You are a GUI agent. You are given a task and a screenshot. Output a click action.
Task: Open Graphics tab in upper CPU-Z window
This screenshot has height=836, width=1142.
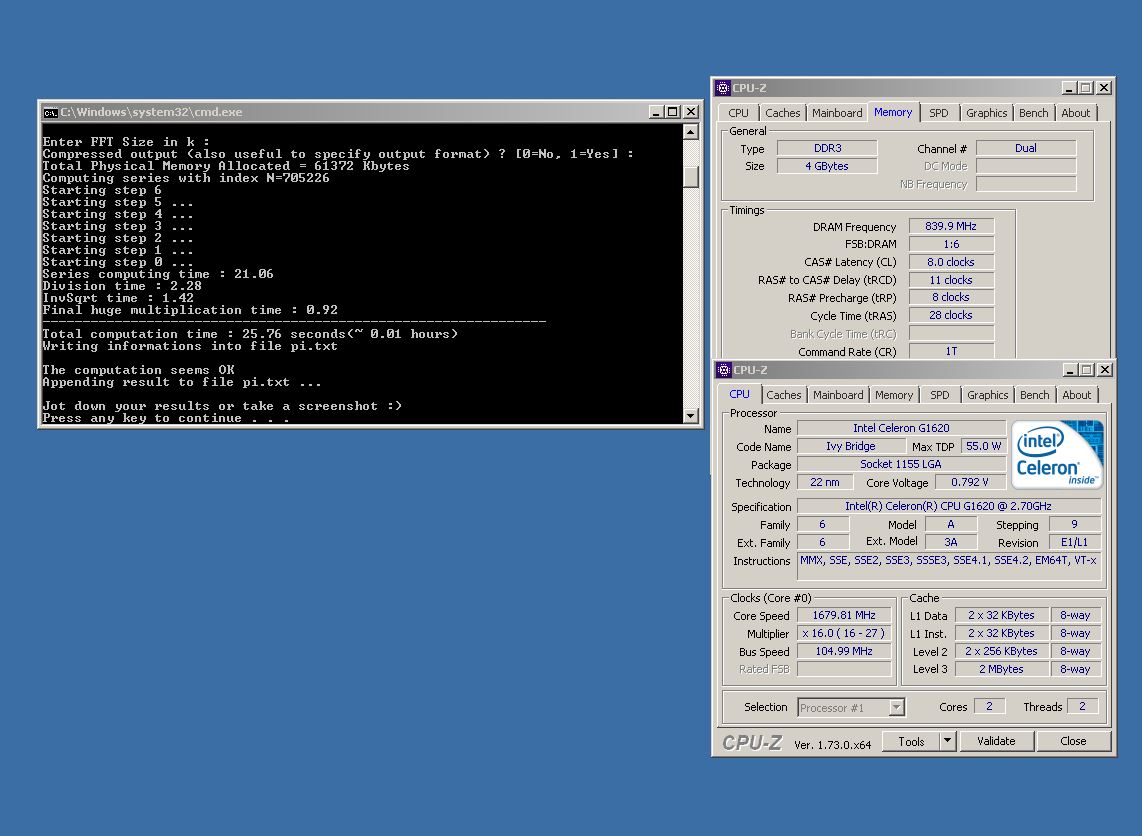[986, 113]
